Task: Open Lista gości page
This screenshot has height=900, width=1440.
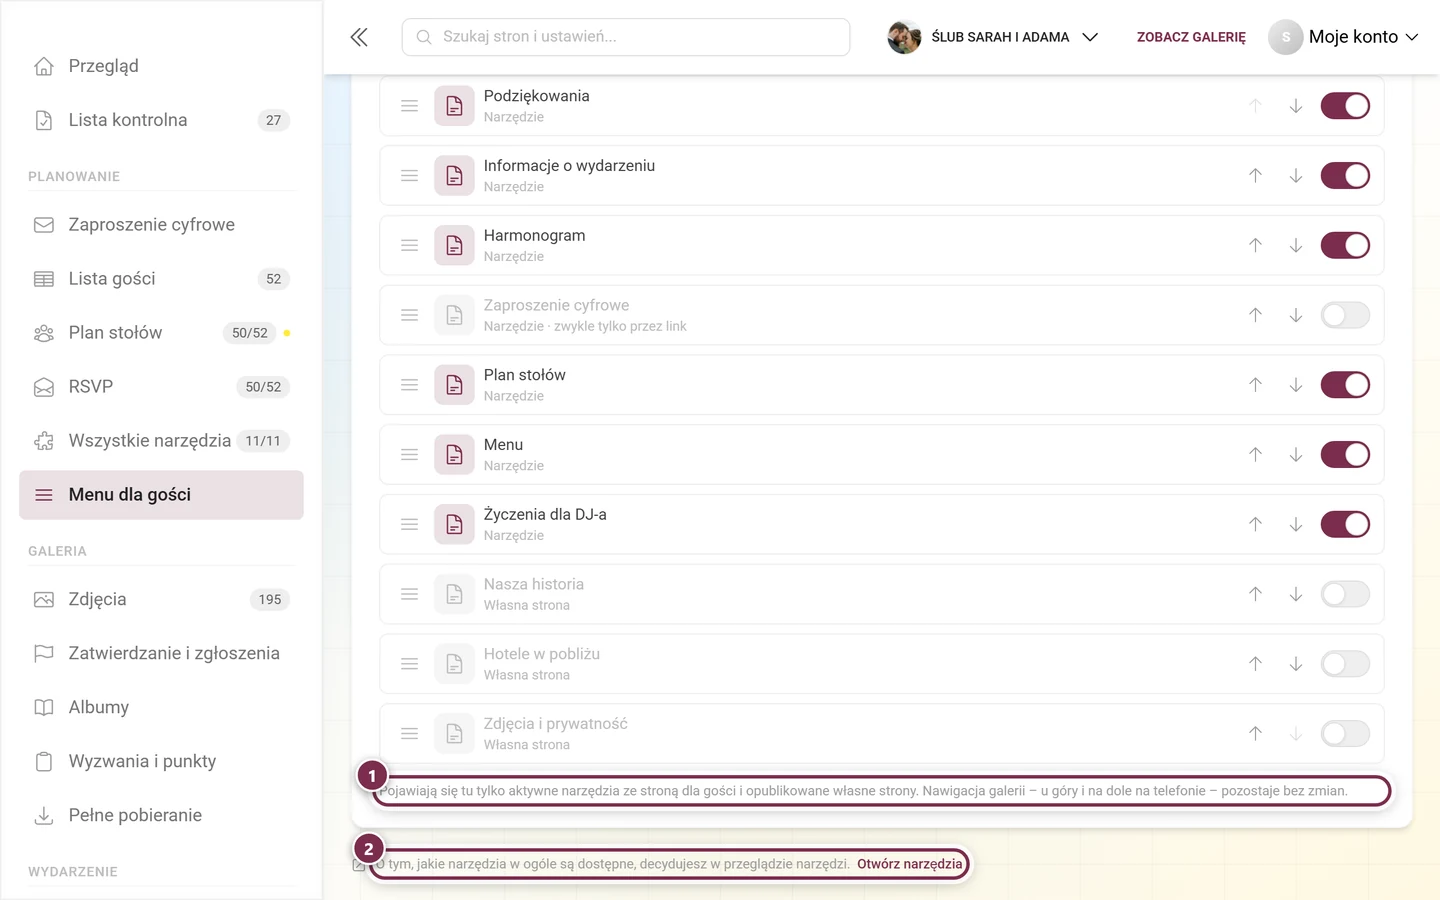Action: [x=161, y=279]
